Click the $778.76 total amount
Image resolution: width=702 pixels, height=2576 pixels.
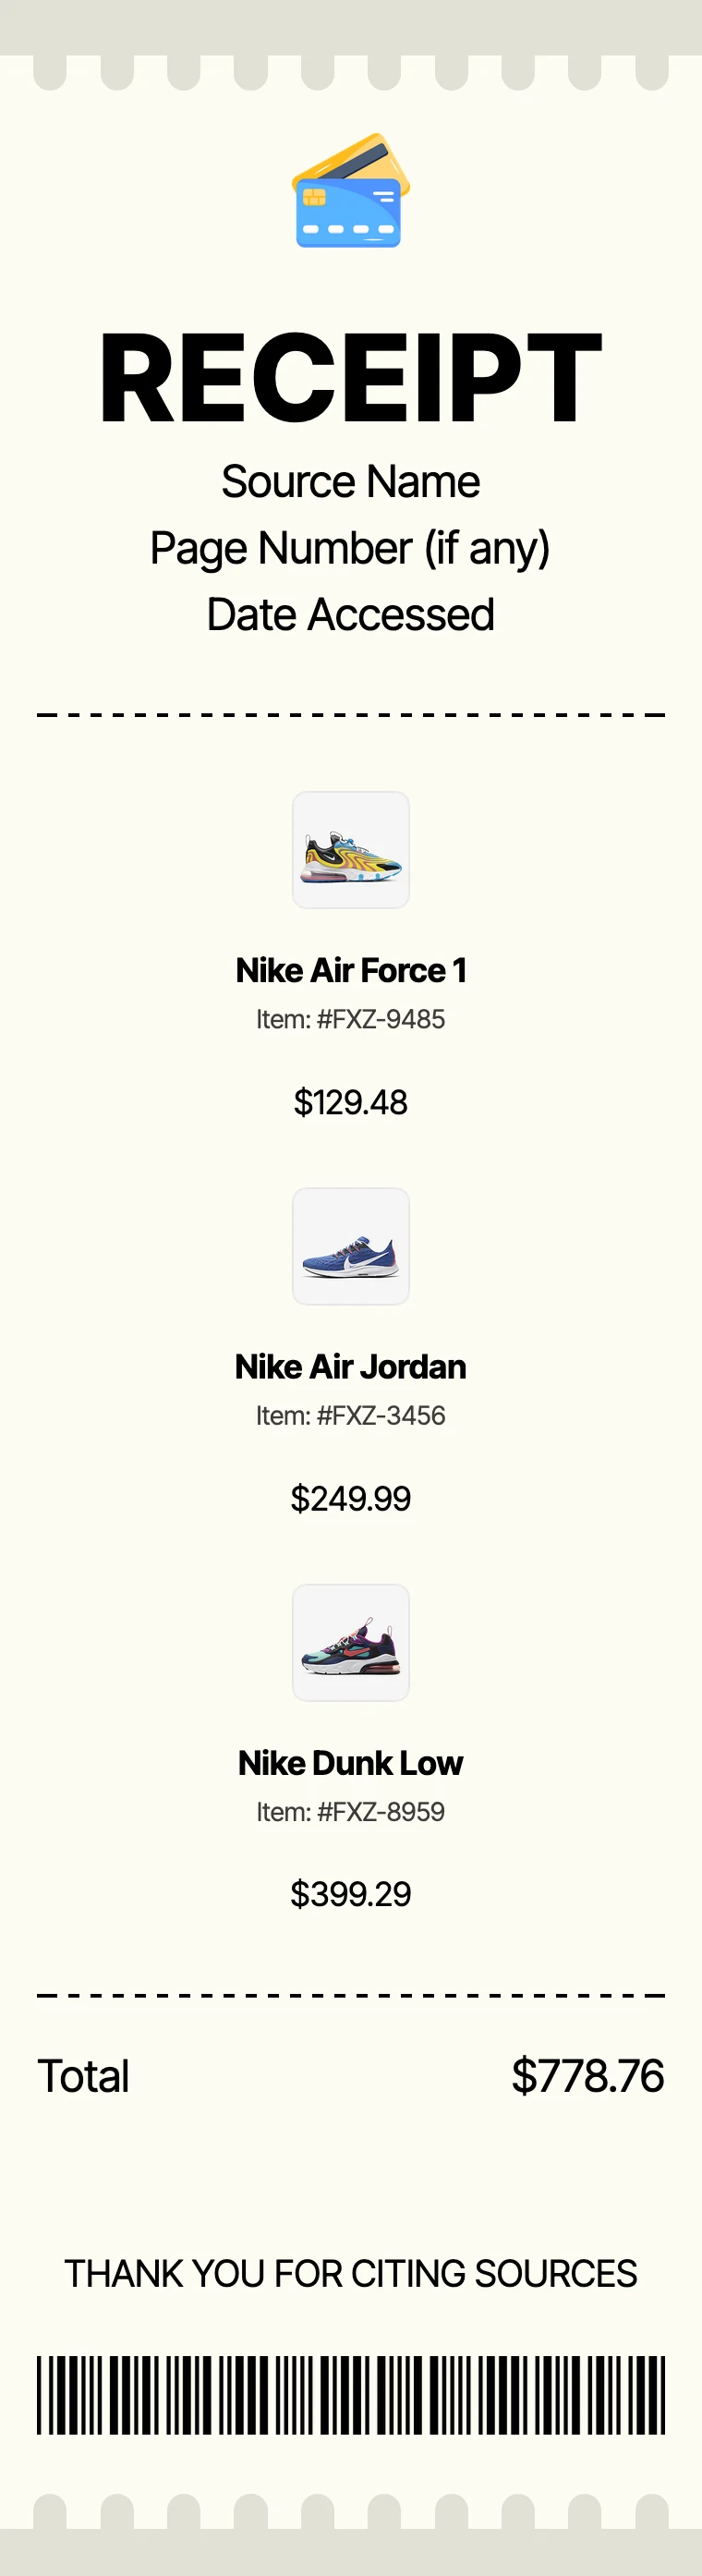tap(588, 2076)
